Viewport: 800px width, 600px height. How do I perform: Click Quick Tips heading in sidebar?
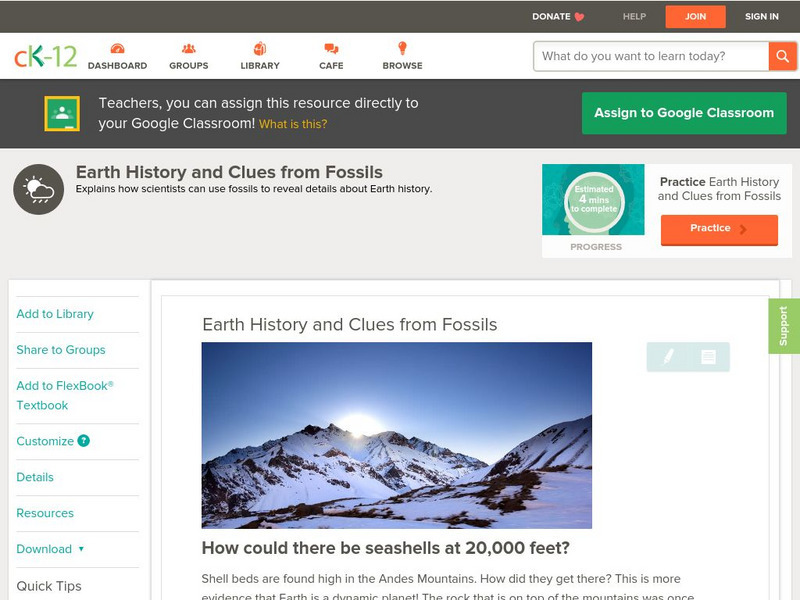[49, 586]
